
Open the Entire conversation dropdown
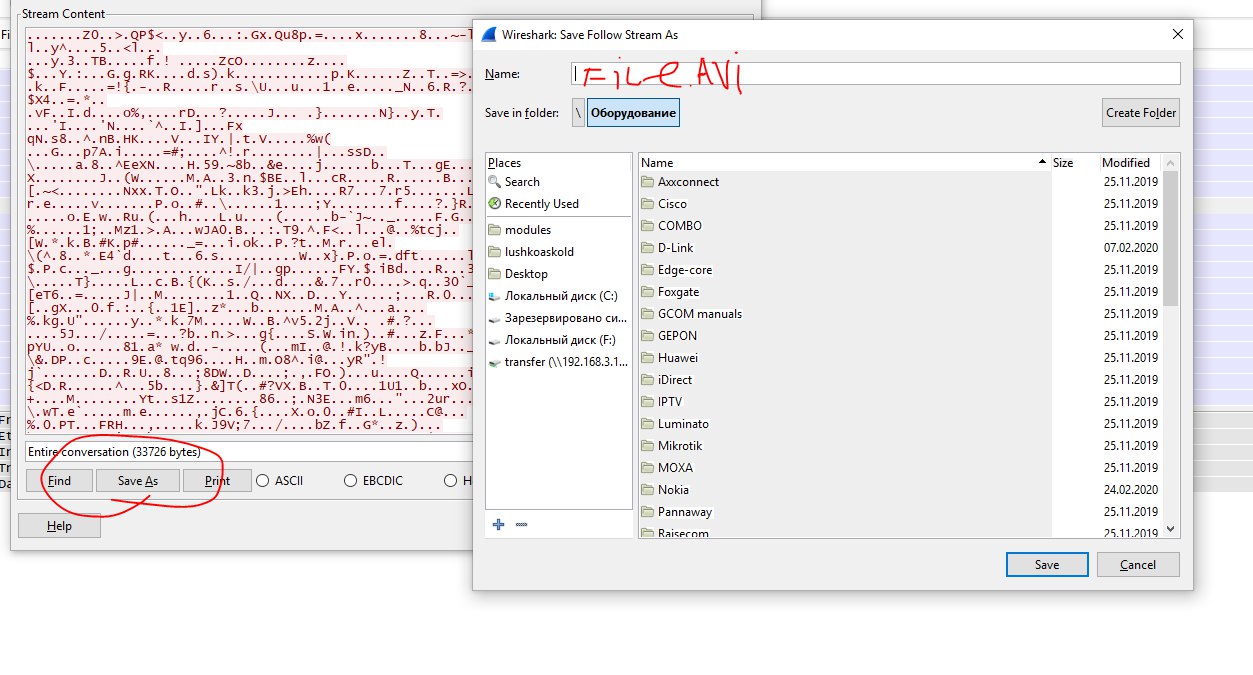(248, 452)
